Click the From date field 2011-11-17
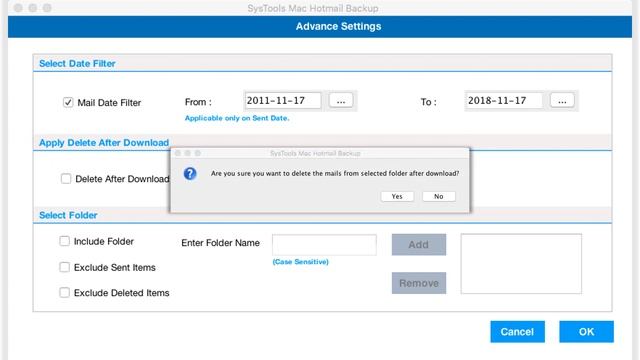The image size is (640, 360). point(283,101)
